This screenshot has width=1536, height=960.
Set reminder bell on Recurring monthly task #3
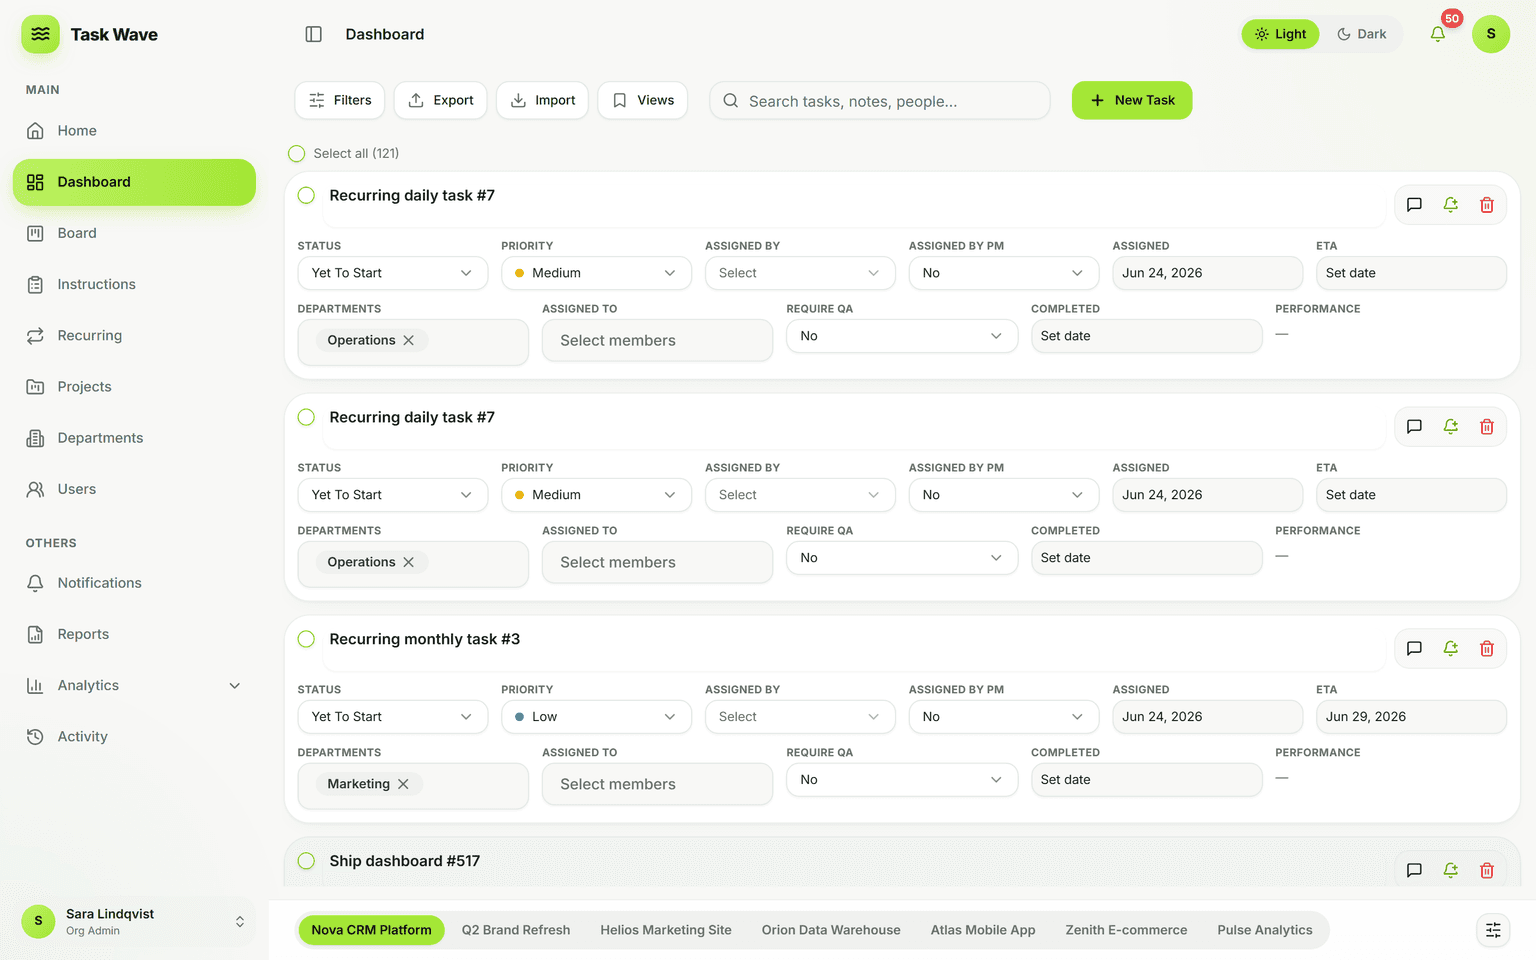pos(1451,649)
